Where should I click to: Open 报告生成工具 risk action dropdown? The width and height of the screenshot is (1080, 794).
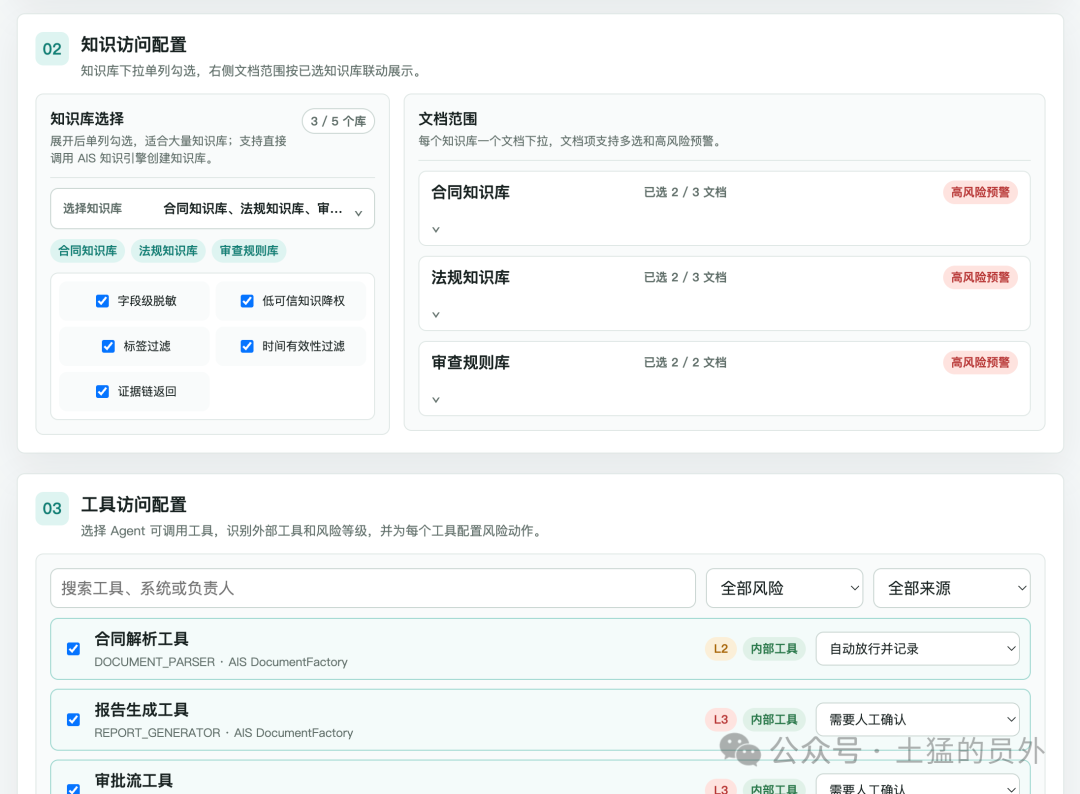(917, 720)
